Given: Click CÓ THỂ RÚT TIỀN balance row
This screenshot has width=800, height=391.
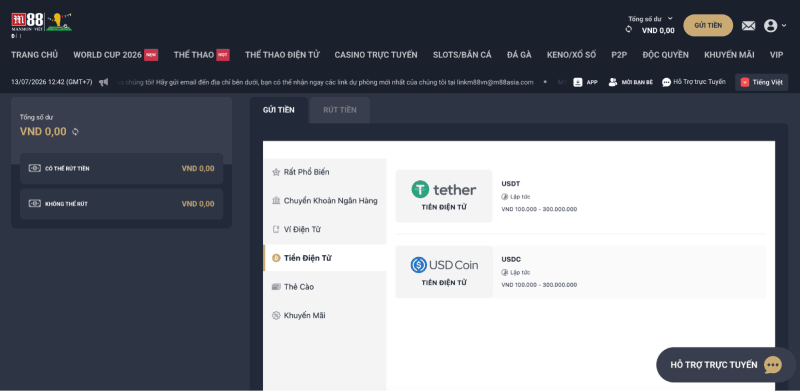Looking at the screenshot, I should coord(121,168).
